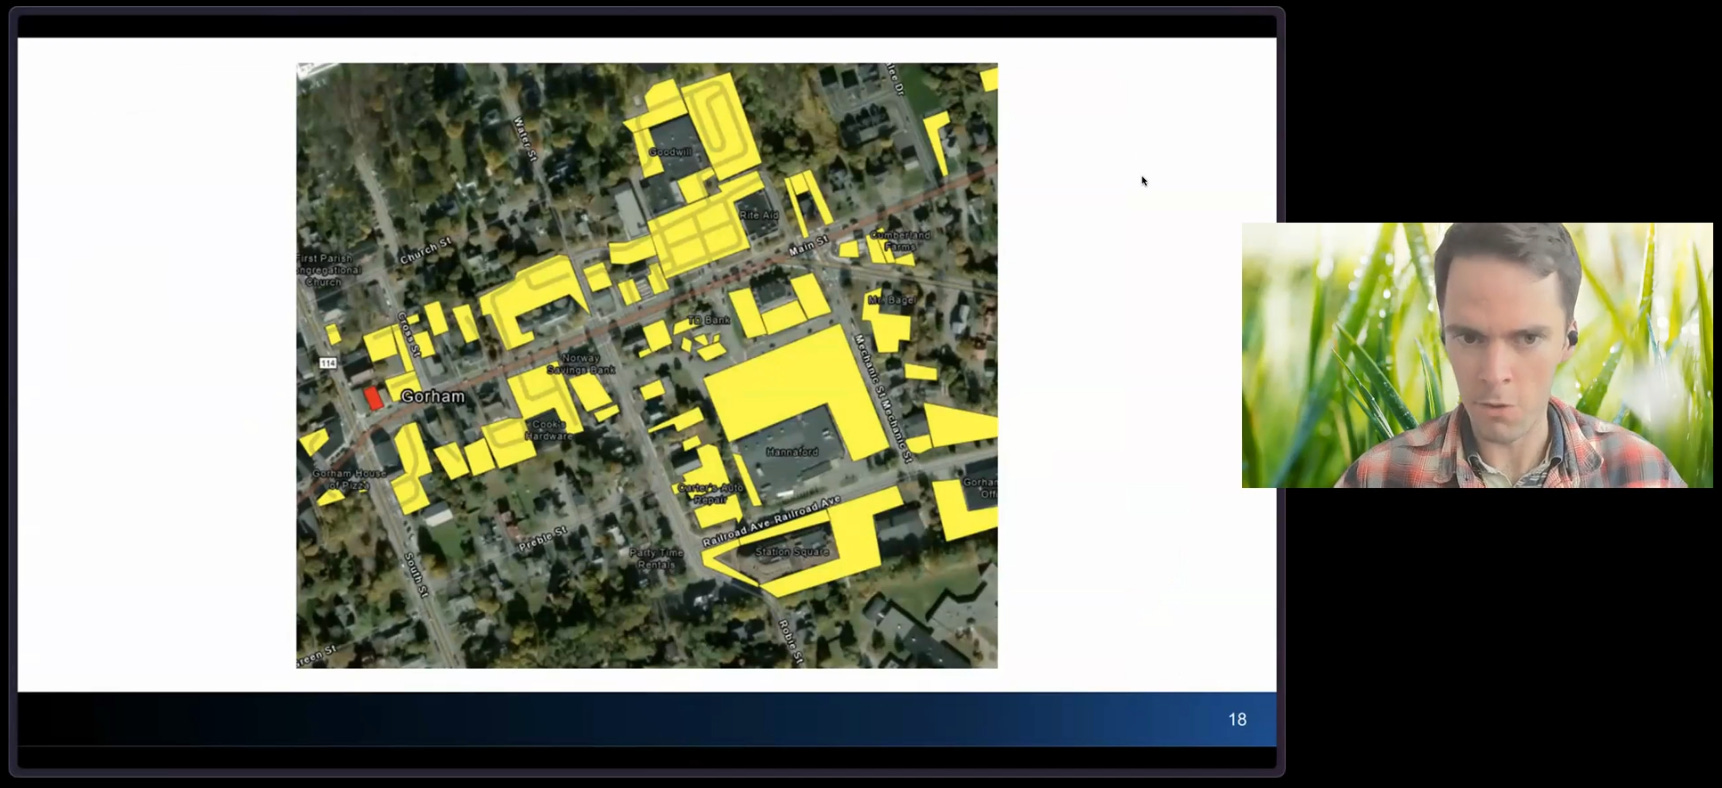Click the 'Hannaford' label on the map
This screenshot has width=1722, height=788.
[791, 452]
